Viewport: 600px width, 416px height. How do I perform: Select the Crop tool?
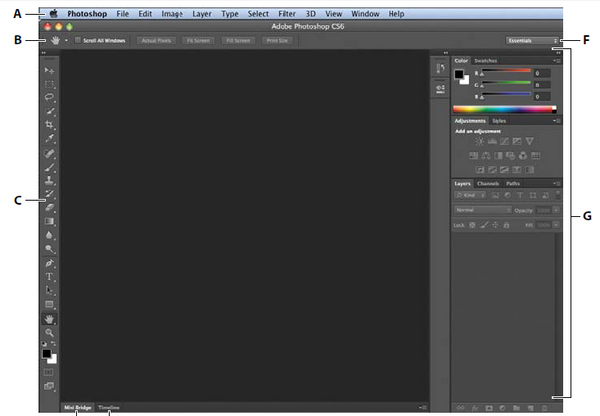[49, 124]
